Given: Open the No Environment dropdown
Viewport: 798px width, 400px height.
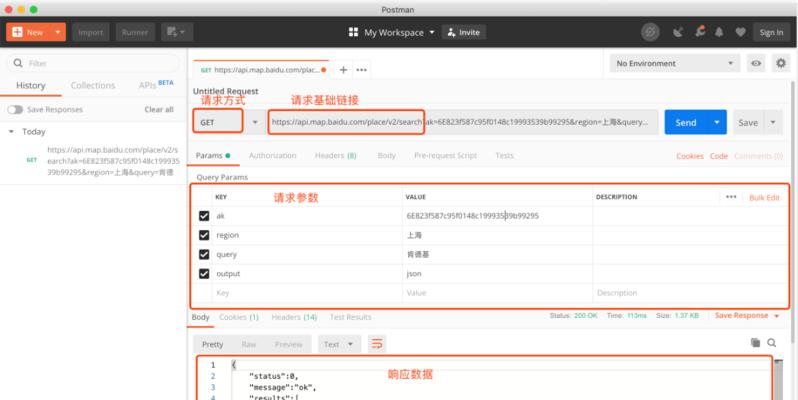Looking at the screenshot, I should 675,63.
